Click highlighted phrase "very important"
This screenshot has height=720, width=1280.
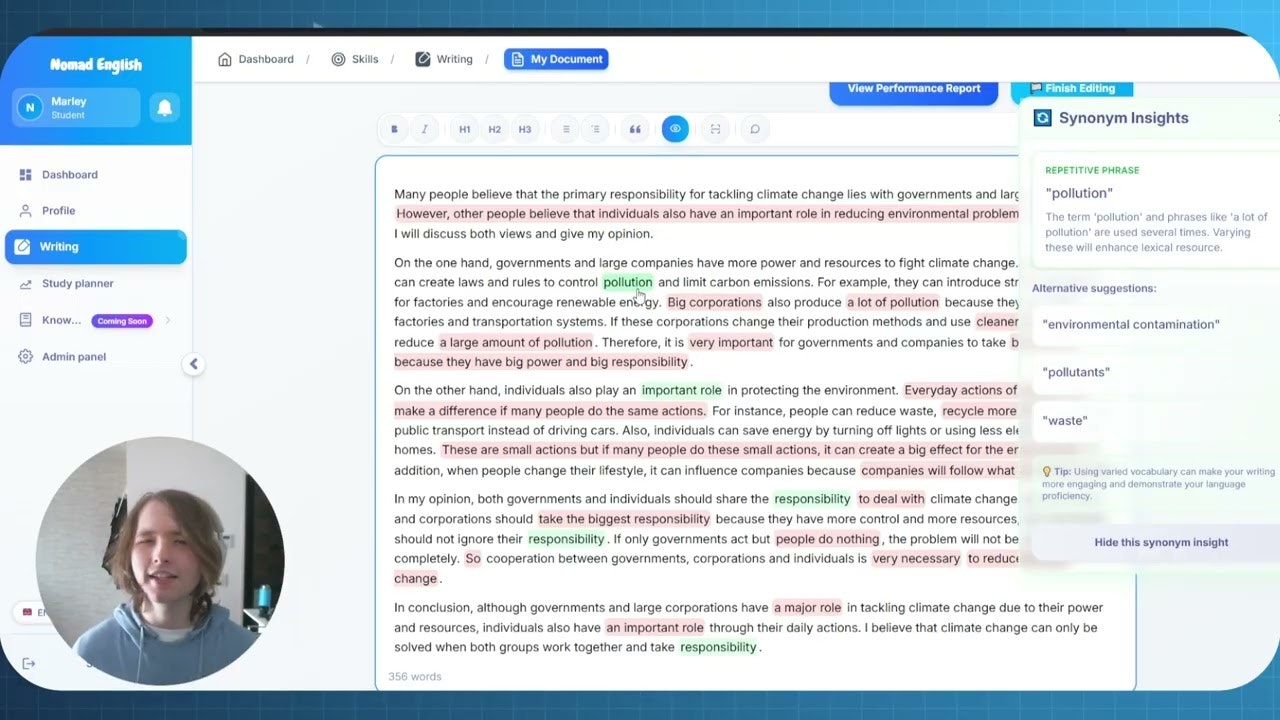coord(731,342)
